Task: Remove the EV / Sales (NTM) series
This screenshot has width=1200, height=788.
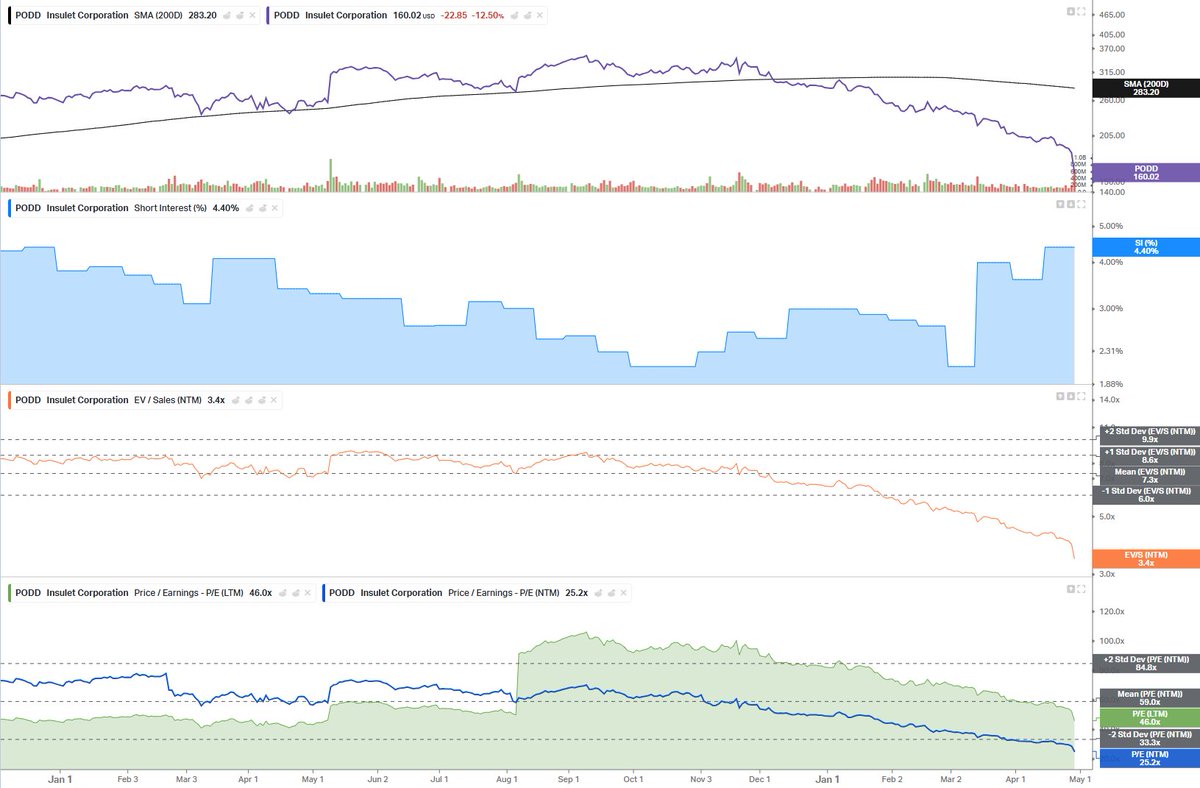Action: pyautogui.click(x=274, y=400)
